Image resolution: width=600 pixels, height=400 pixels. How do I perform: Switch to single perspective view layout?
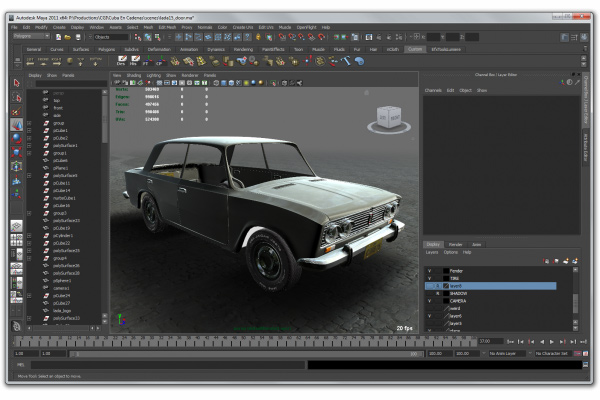click(16, 226)
